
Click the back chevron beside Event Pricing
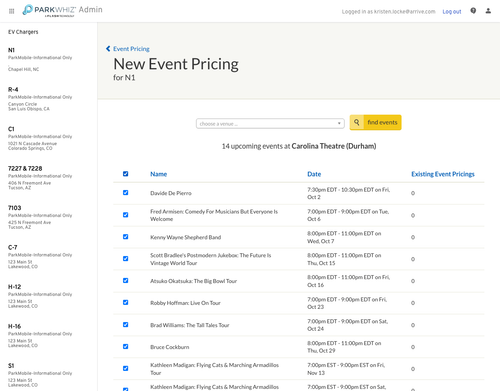pyautogui.click(x=108, y=49)
